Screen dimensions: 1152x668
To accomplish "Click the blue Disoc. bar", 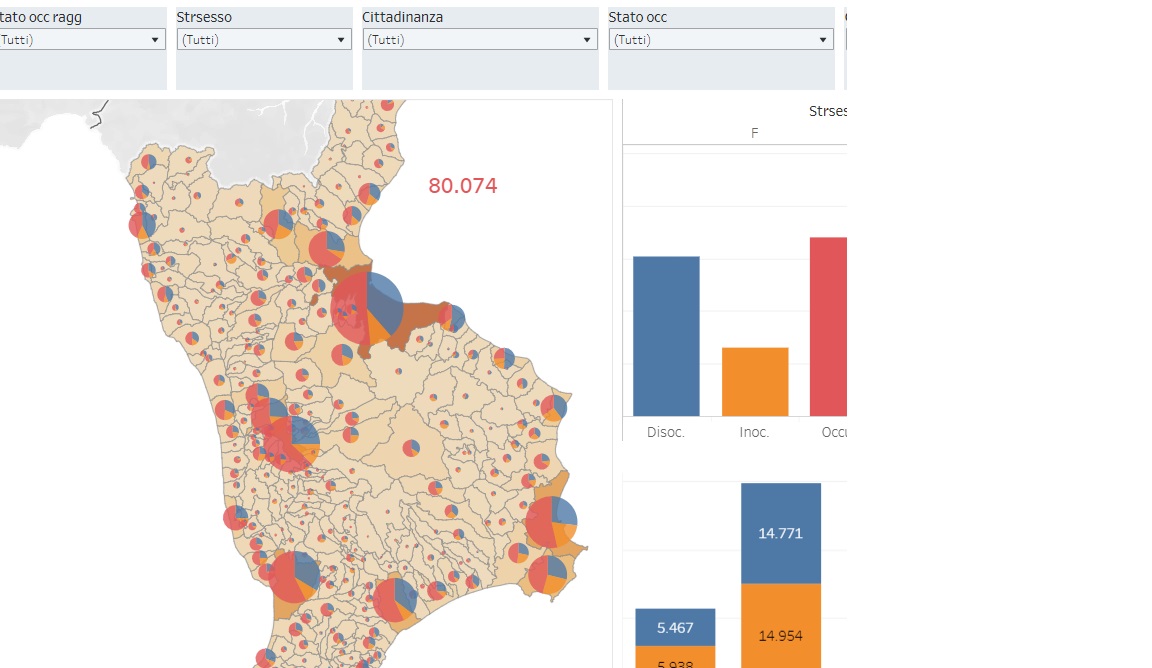I will pyautogui.click(x=666, y=336).
